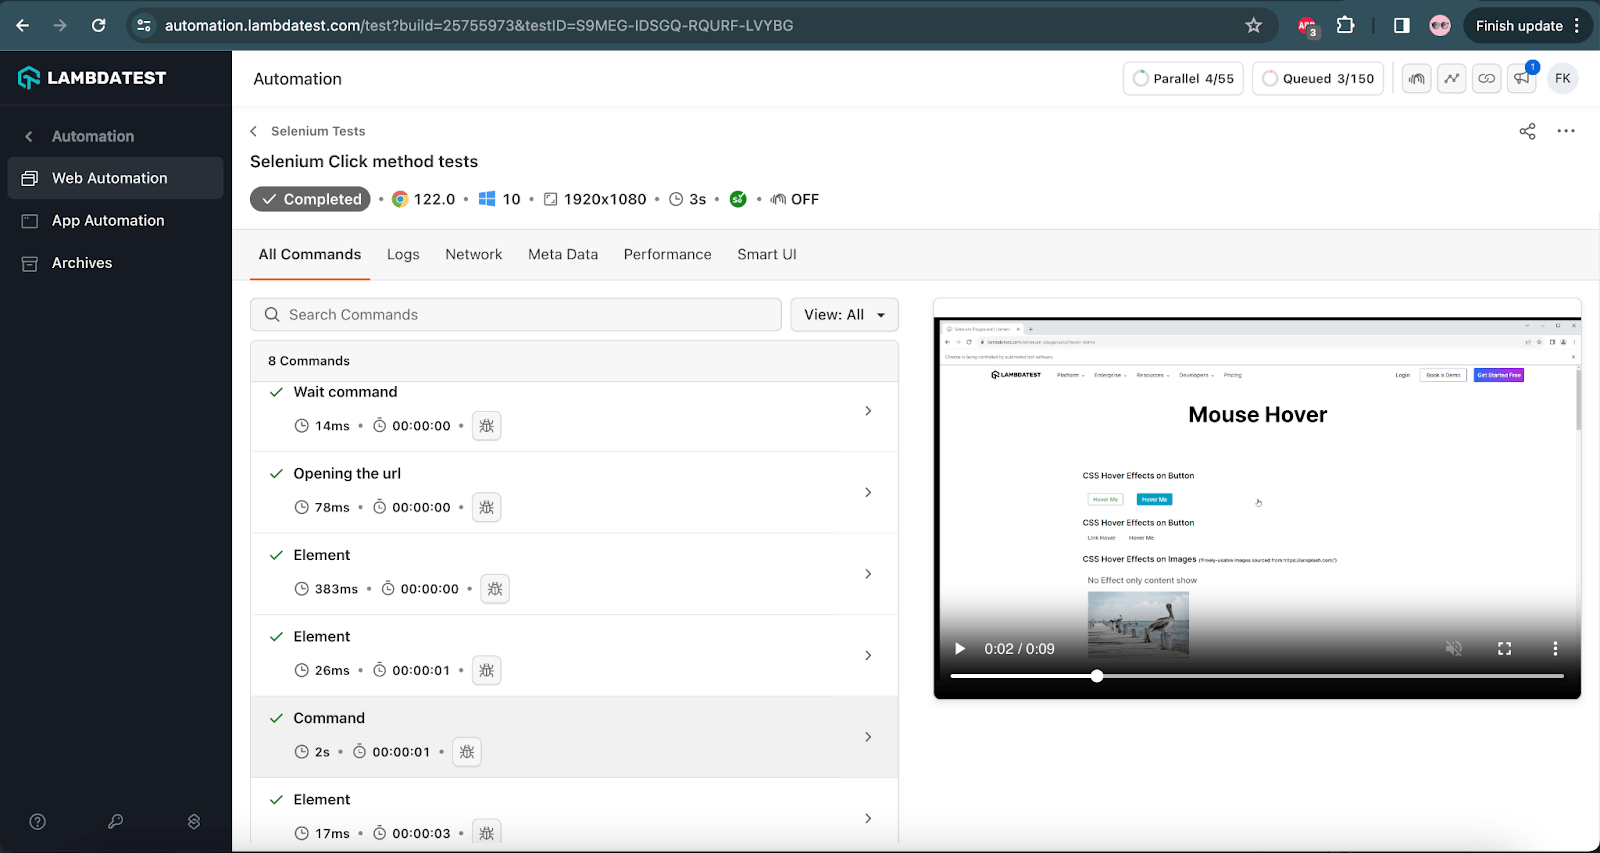Open the FK user account avatar
Screen dimensions: 1600x853
tap(1563, 79)
